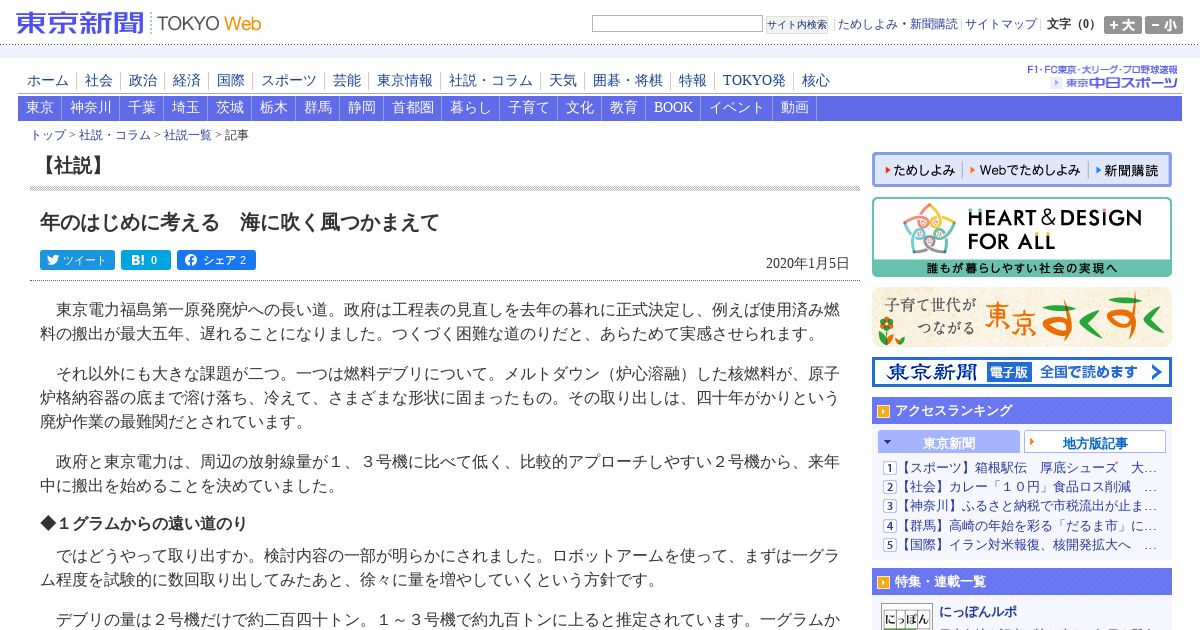Click the Webでためしよみ button
Image resolution: width=1200 pixels, height=630 pixels.
point(1024,170)
